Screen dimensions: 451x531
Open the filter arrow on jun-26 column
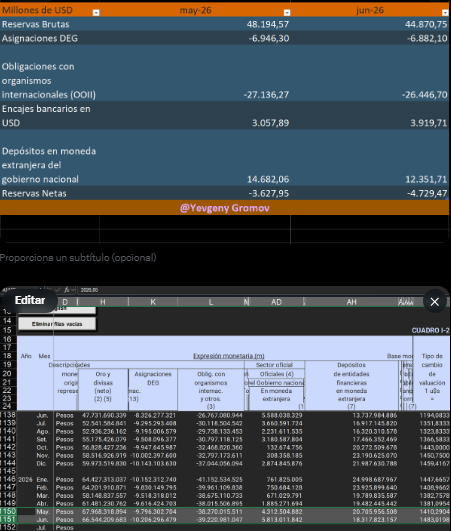click(445, 13)
